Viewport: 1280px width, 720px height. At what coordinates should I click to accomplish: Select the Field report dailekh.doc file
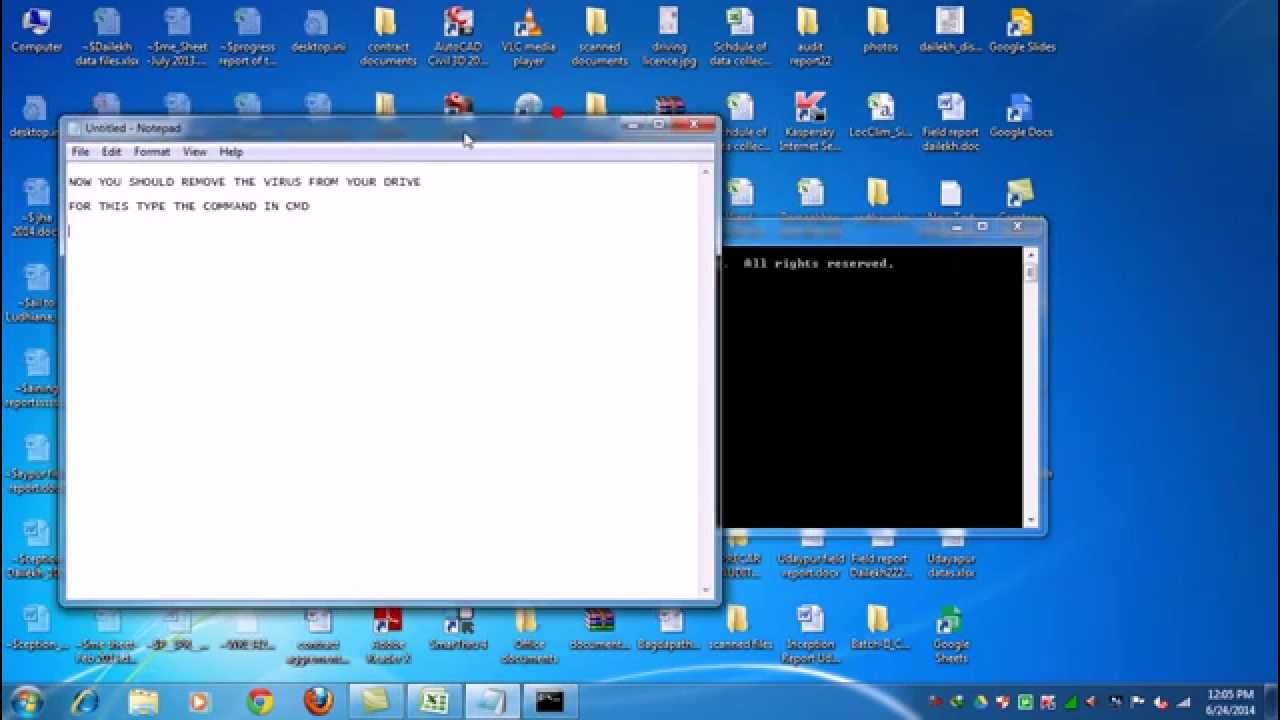[950, 122]
